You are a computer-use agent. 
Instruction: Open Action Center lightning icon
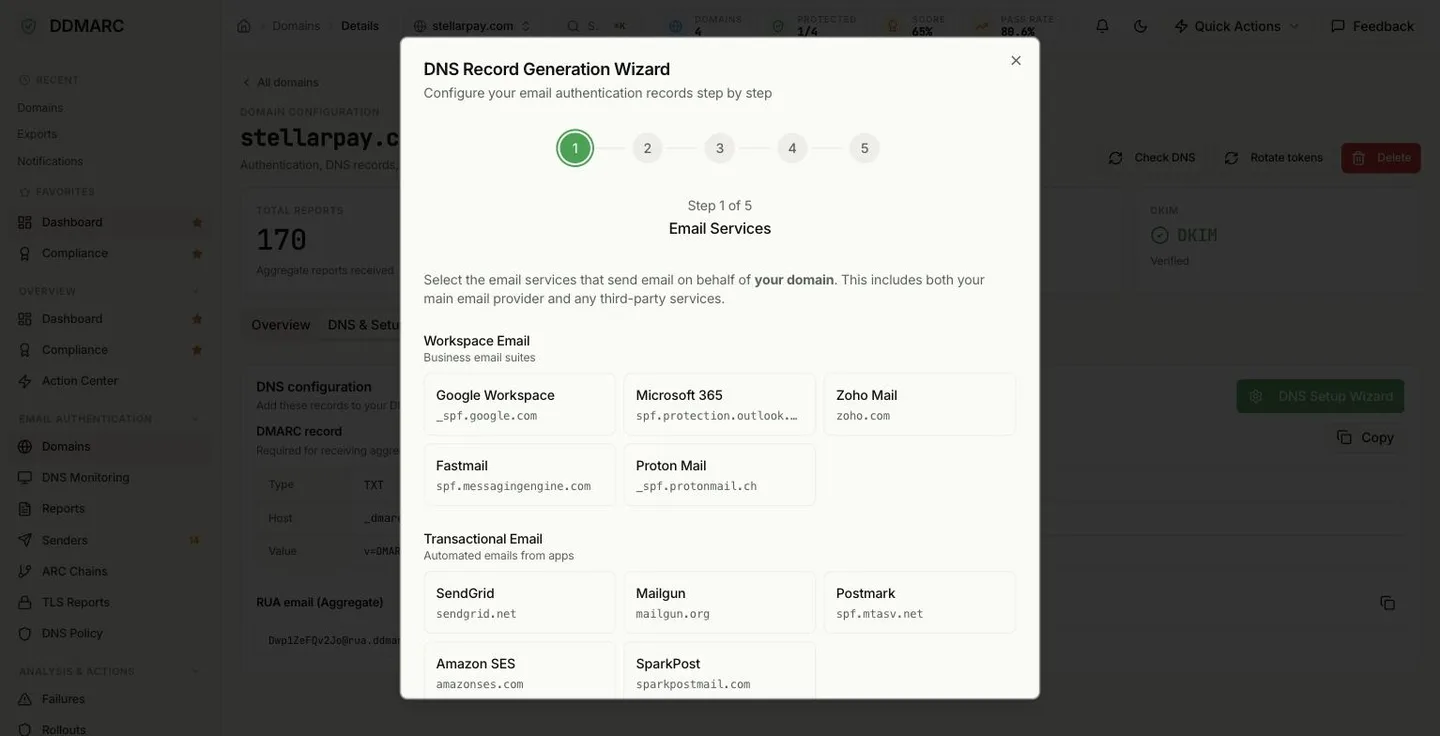pyautogui.click(x=25, y=381)
